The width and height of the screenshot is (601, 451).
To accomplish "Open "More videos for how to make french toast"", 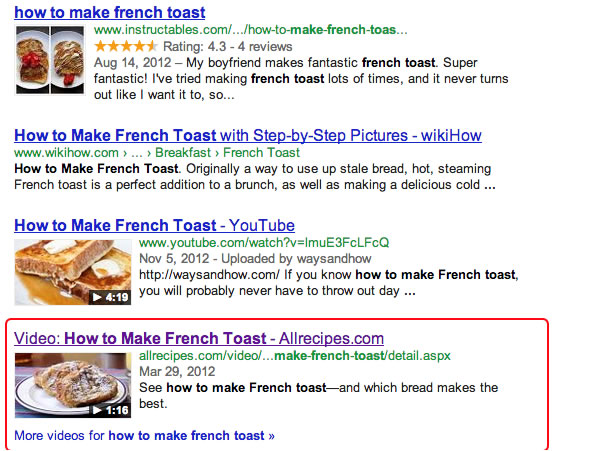I will pos(145,436).
